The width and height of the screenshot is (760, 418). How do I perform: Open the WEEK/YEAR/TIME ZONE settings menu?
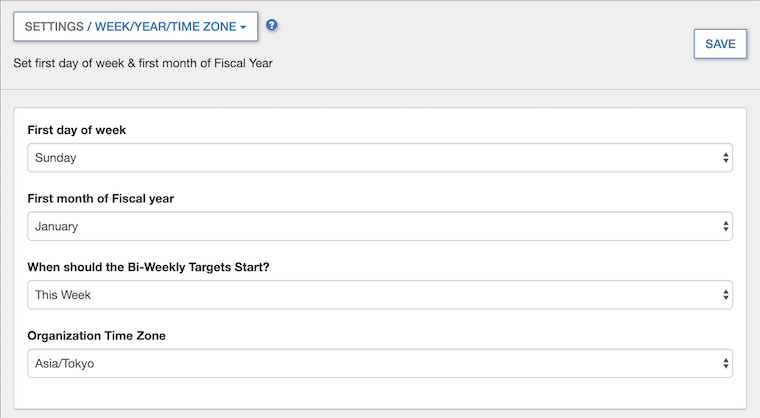(165, 27)
